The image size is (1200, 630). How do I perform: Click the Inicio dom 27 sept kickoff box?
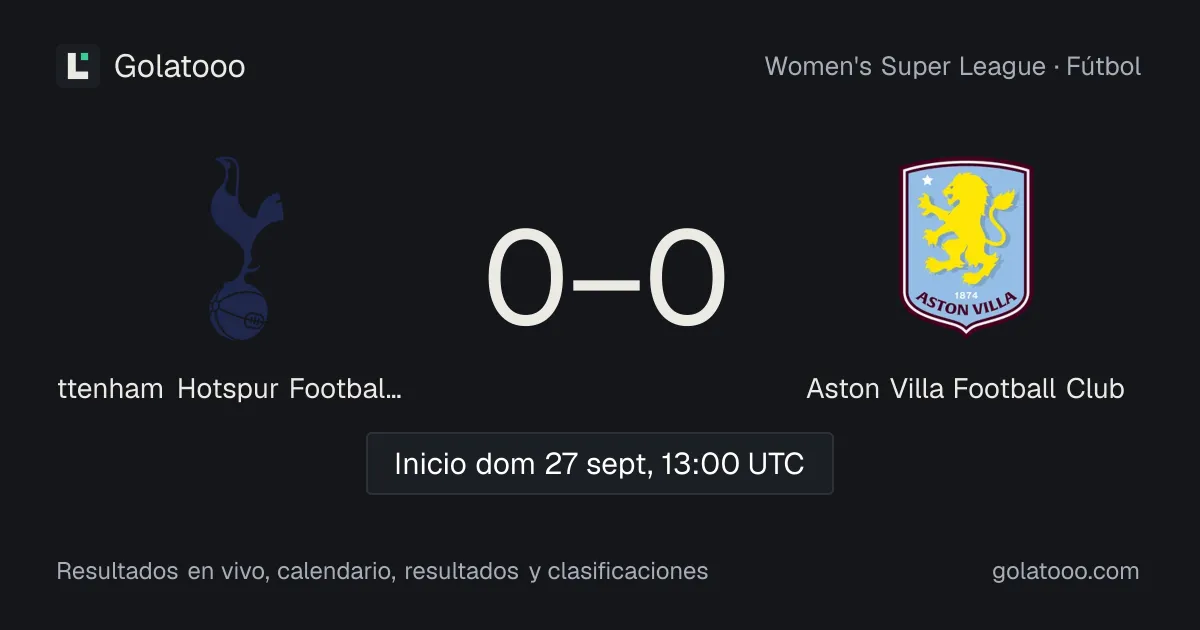click(x=600, y=464)
